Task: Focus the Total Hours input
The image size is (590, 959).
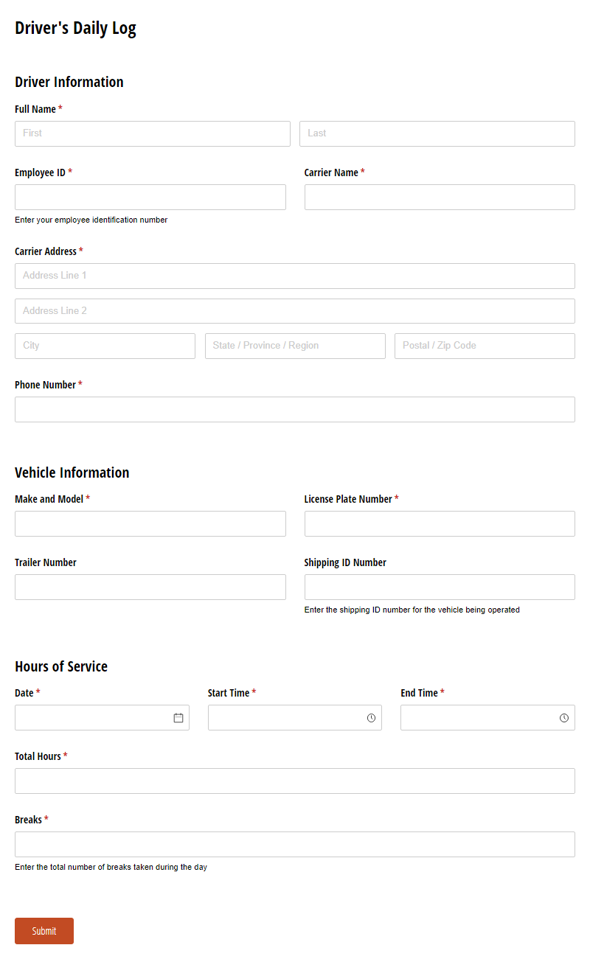Action: 295,781
